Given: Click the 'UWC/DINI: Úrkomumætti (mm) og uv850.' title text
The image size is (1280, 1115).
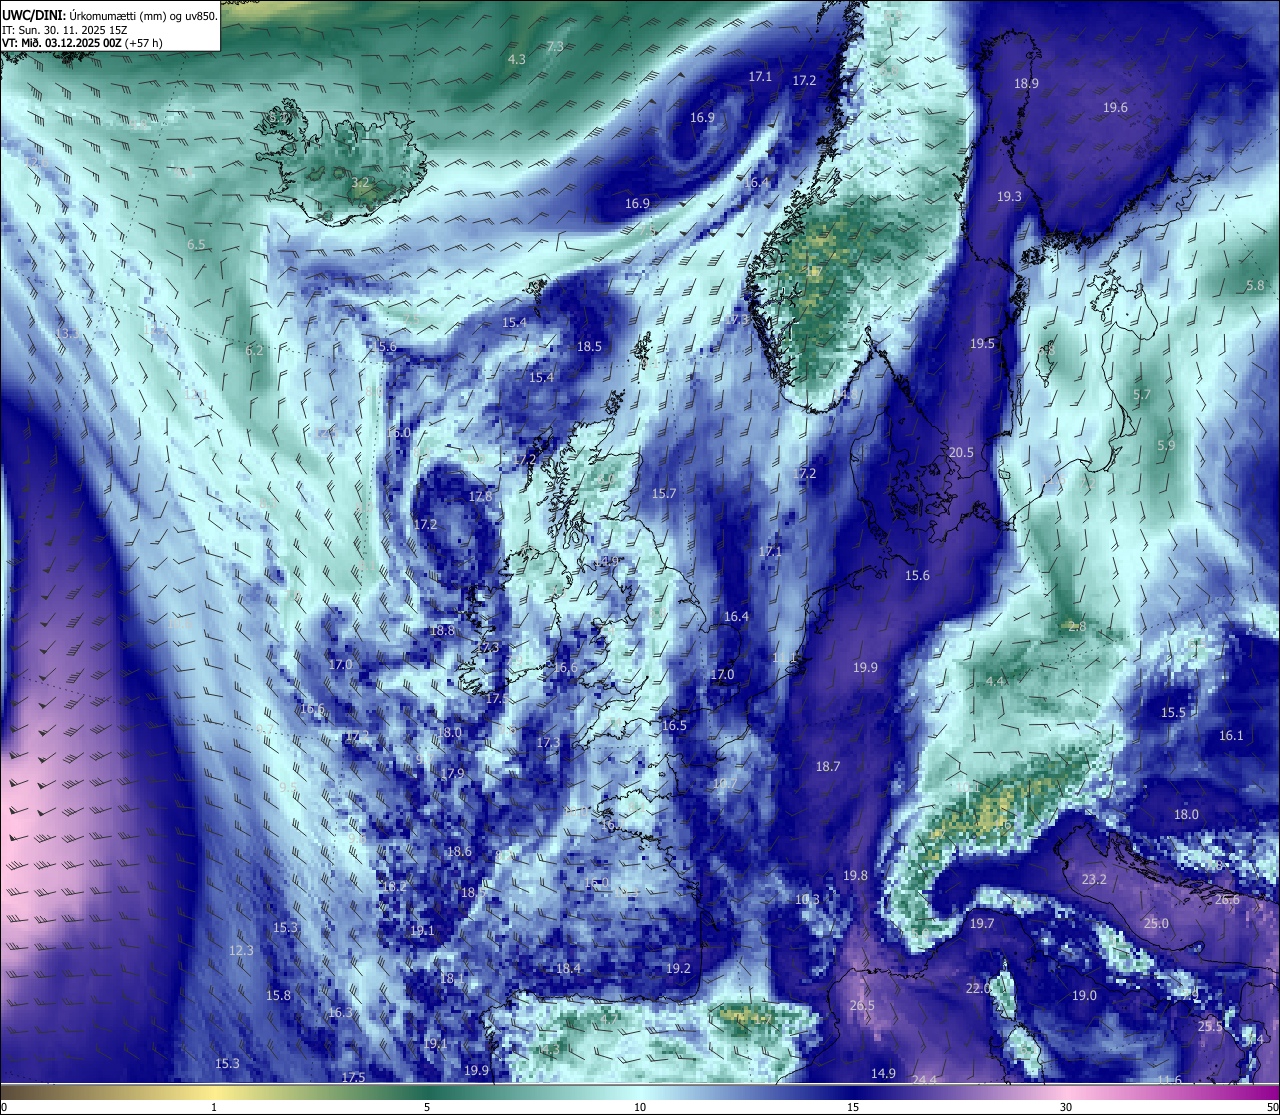Looking at the screenshot, I should 110,15.
